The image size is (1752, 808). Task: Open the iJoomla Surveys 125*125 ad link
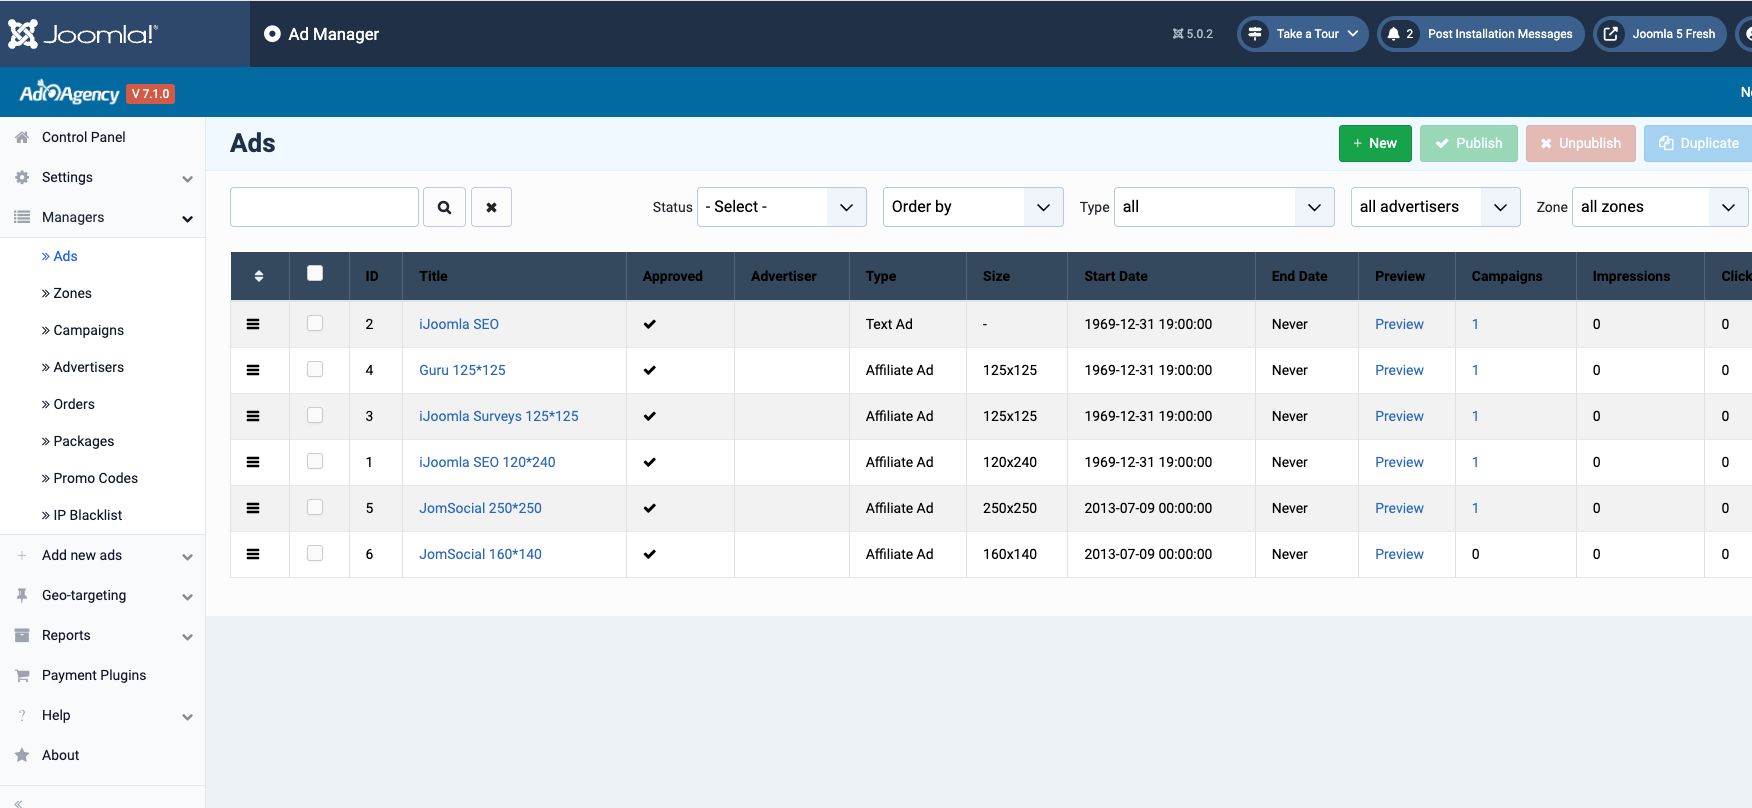[x=498, y=416]
